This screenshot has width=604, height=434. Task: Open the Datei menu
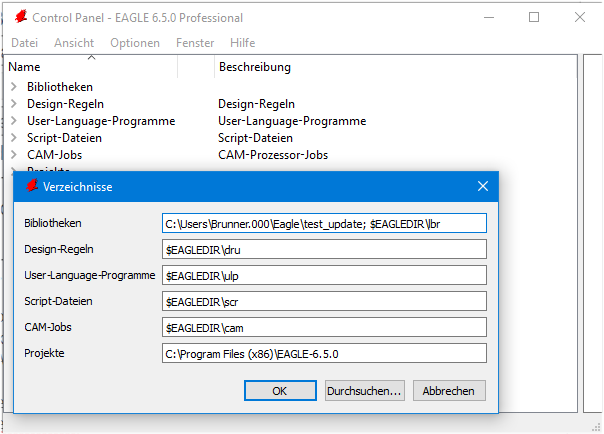[25, 43]
